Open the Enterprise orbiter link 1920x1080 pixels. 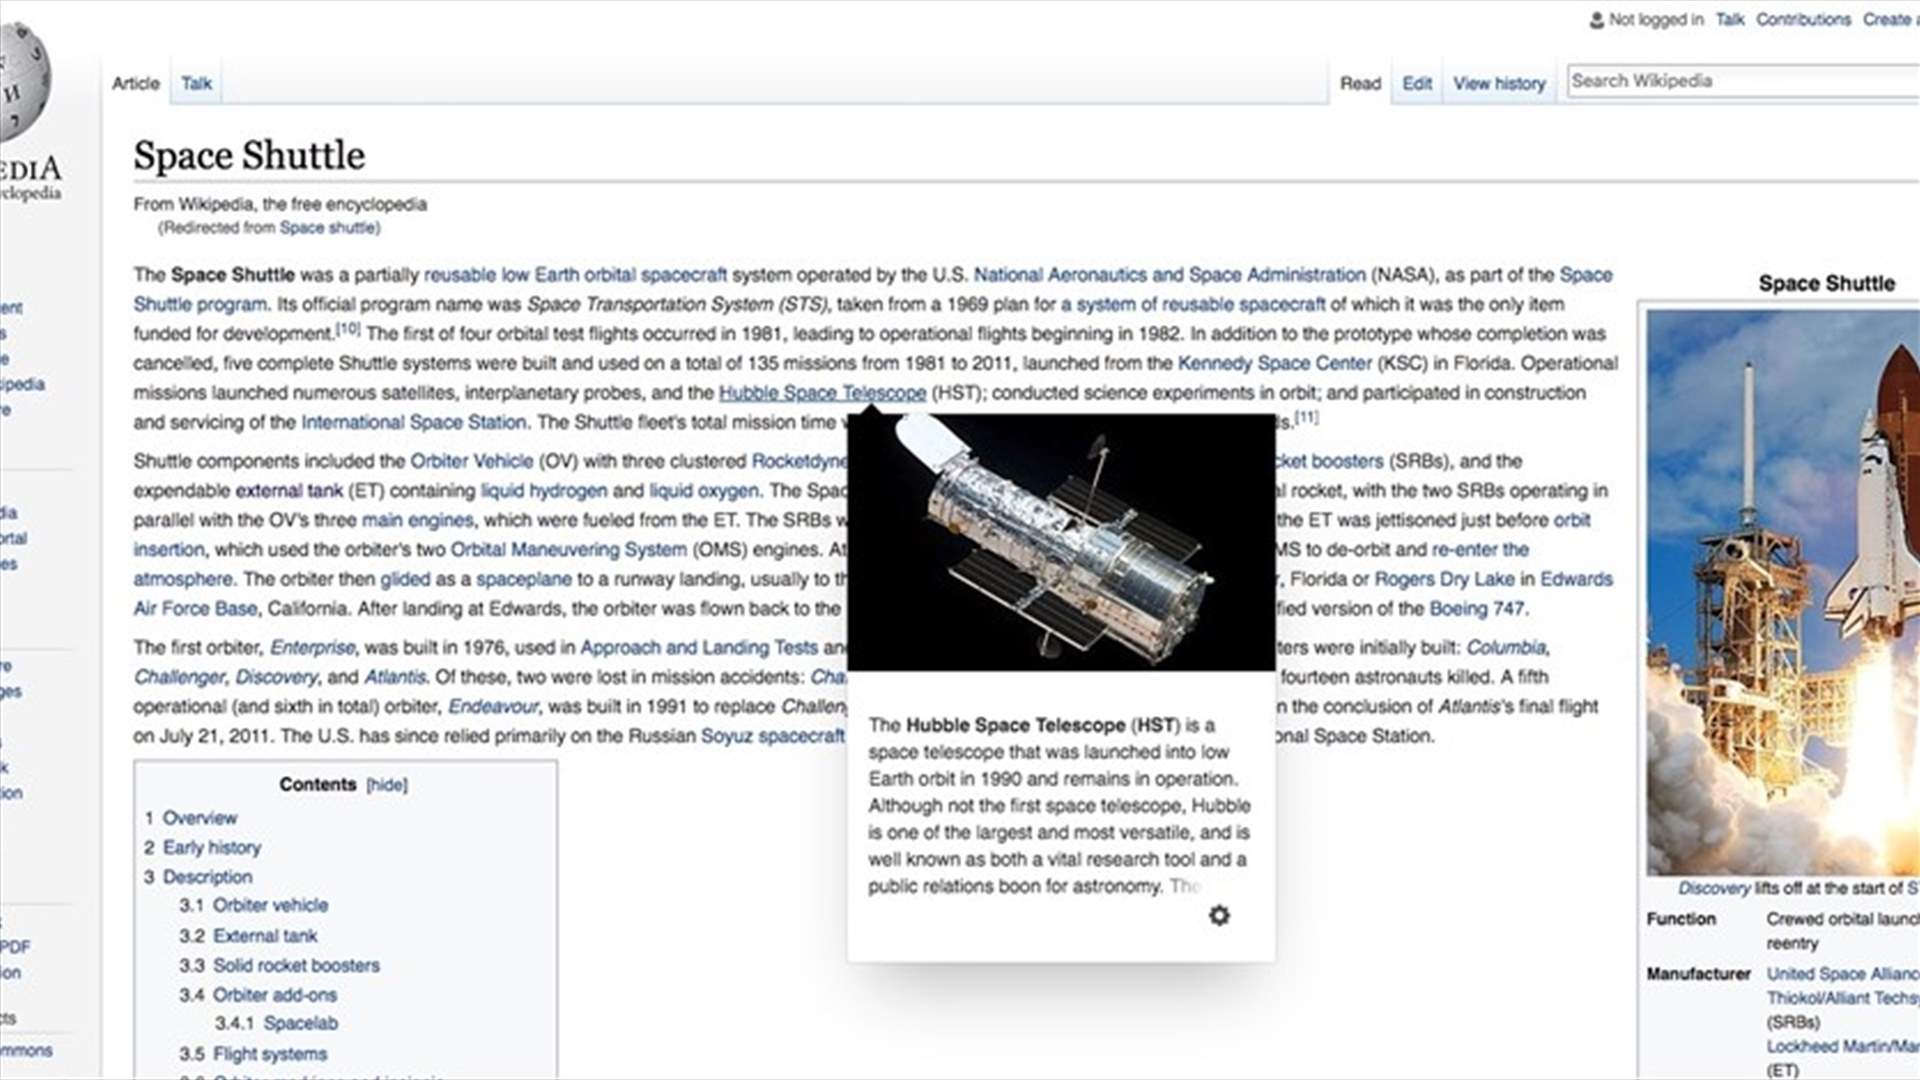click(x=312, y=648)
